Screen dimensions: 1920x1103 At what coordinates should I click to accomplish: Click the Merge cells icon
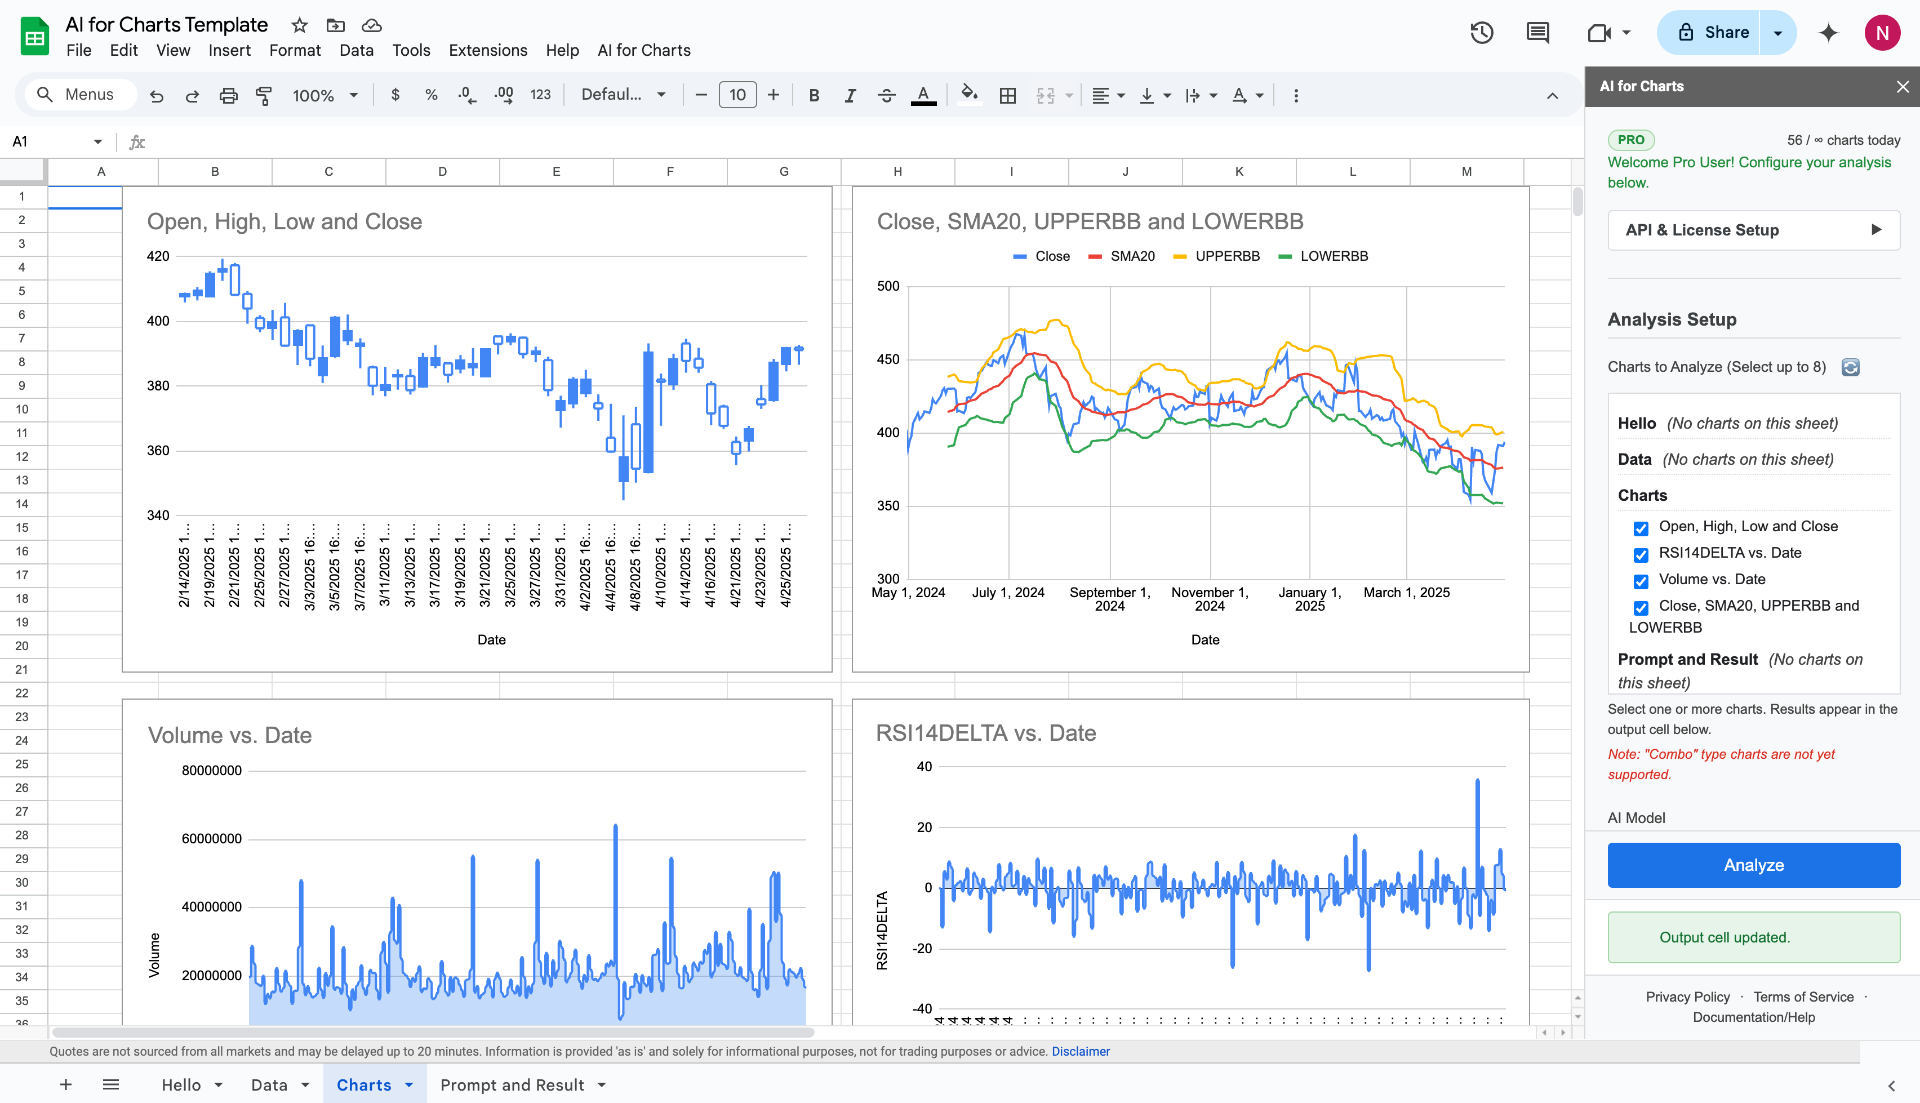pyautogui.click(x=1045, y=95)
